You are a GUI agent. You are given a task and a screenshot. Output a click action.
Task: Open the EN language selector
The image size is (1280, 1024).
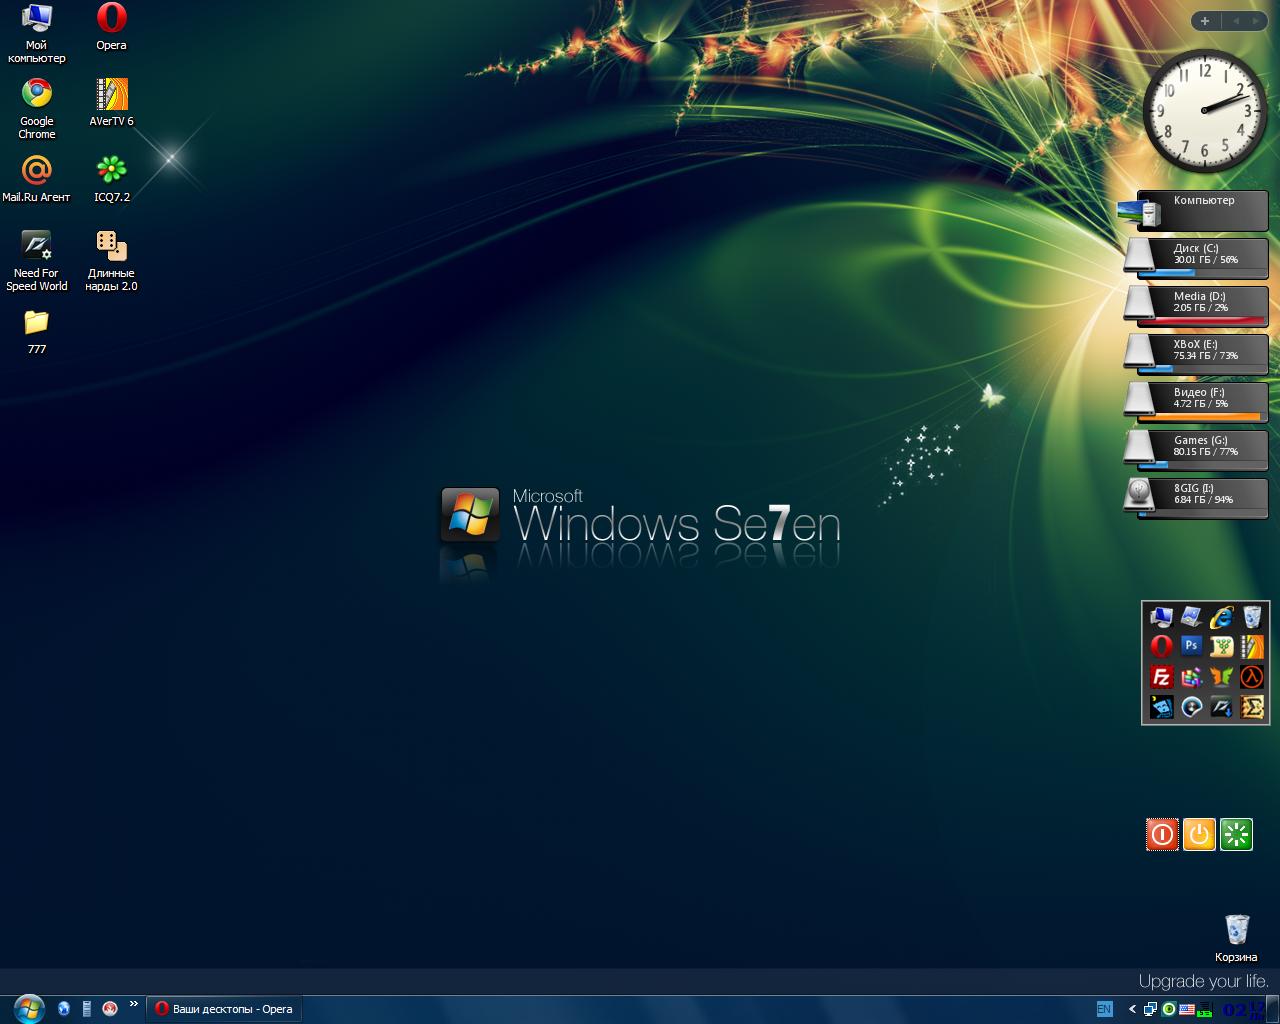[x=1104, y=1009]
